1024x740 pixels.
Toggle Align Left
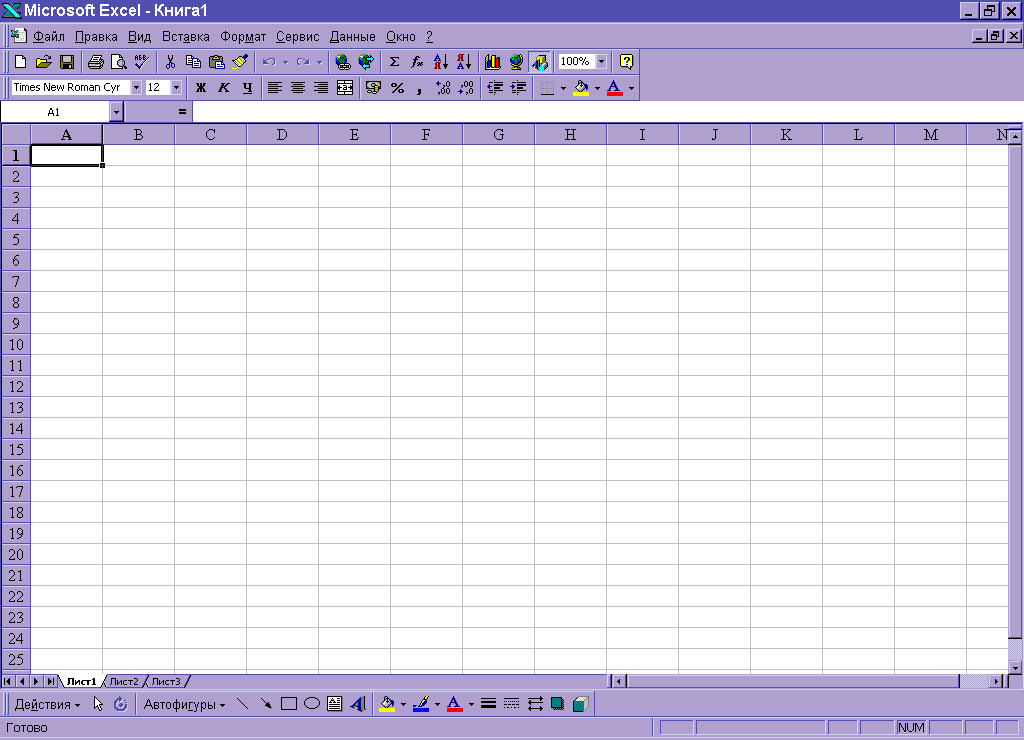click(x=274, y=88)
